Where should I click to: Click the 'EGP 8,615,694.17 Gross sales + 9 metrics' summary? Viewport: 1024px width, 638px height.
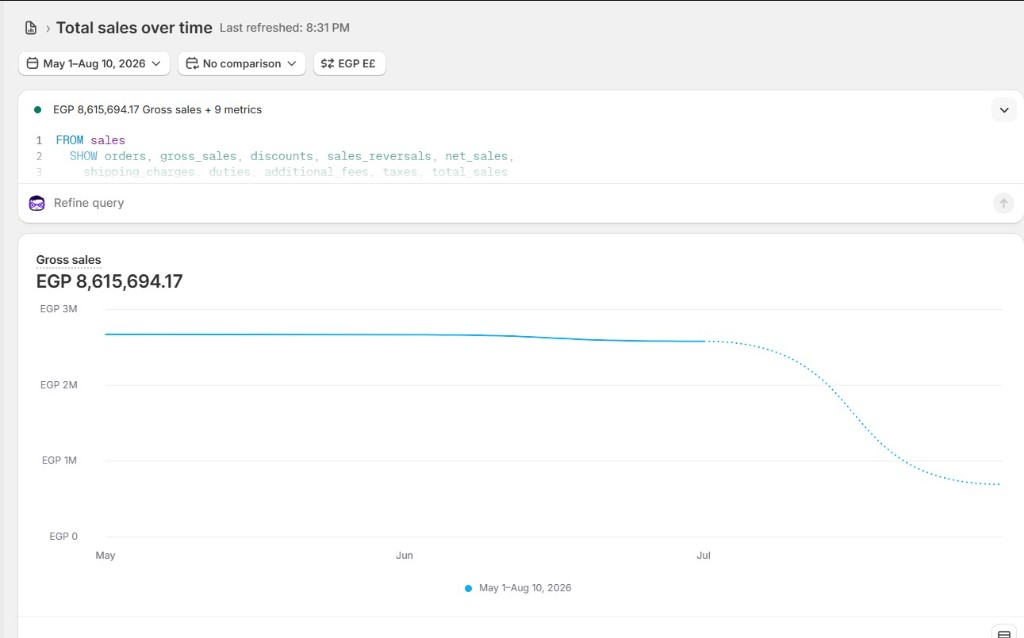(x=157, y=110)
